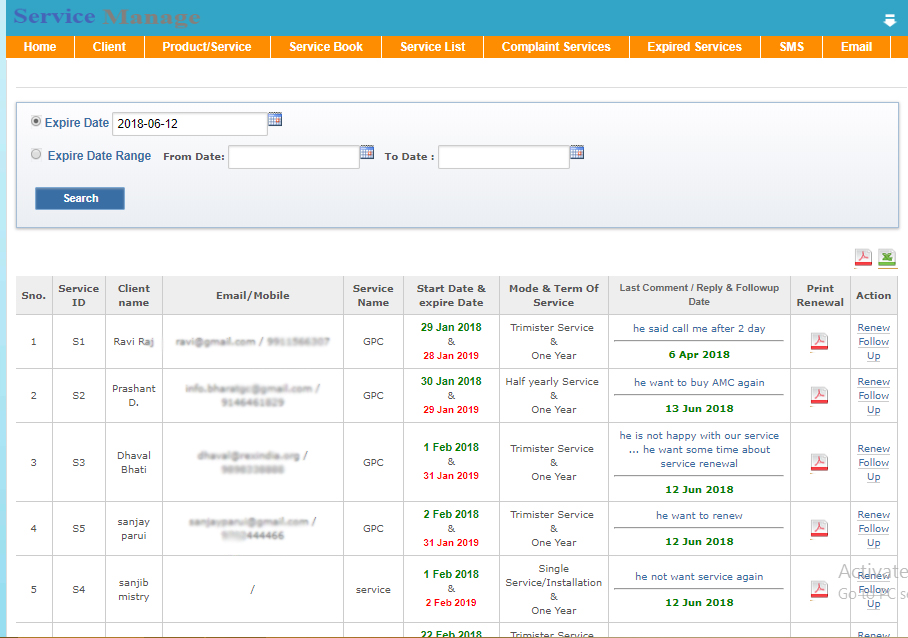Open the To Date calendar picker
Image resolution: width=908 pixels, height=638 pixels.
point(577,153)
